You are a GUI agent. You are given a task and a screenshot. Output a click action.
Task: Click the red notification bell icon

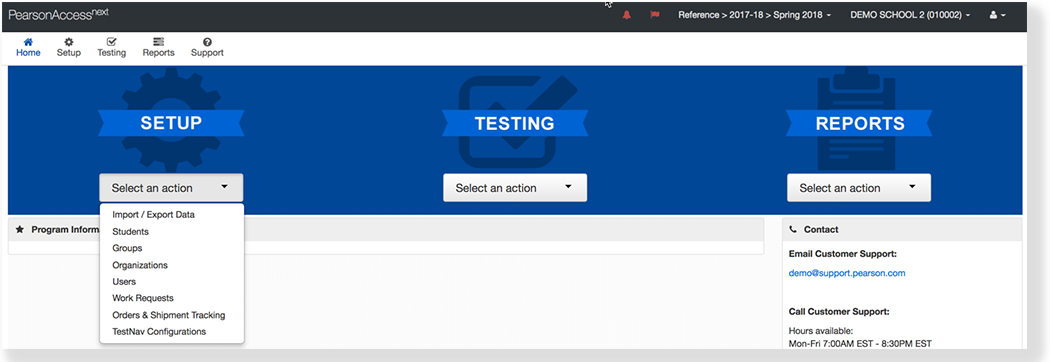point(627,15)
